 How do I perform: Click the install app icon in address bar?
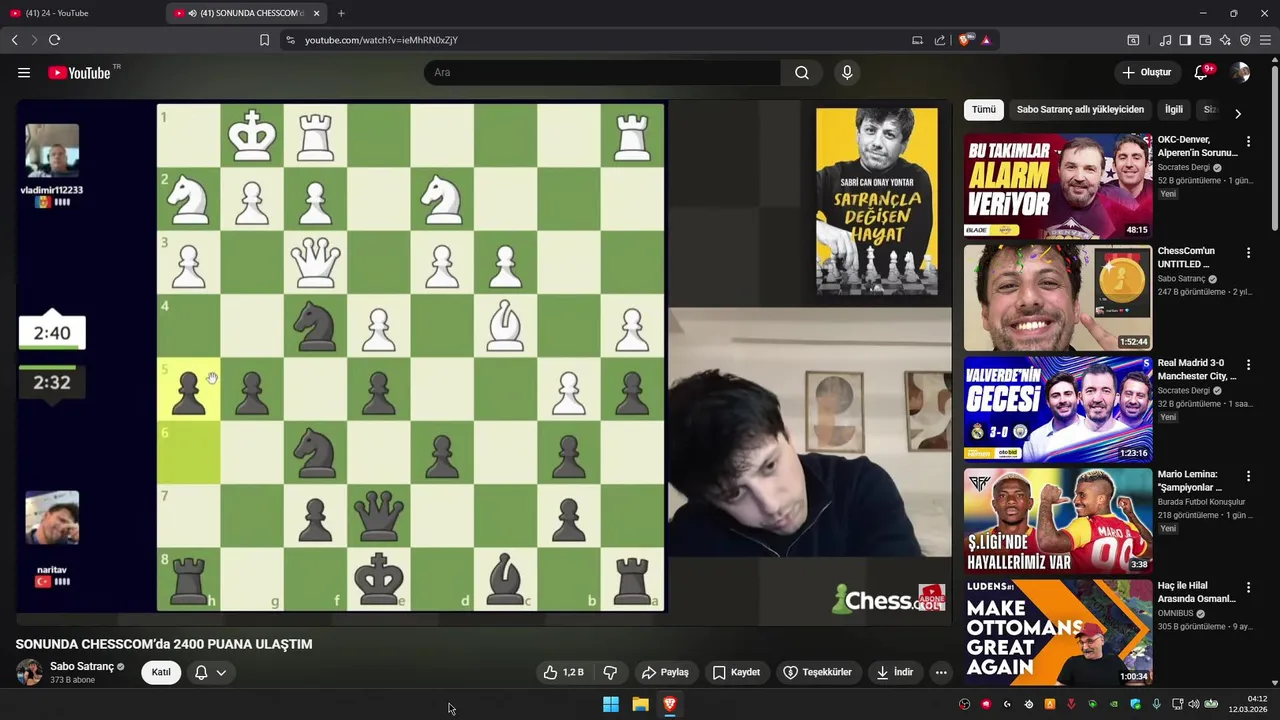tap(917, 40)
